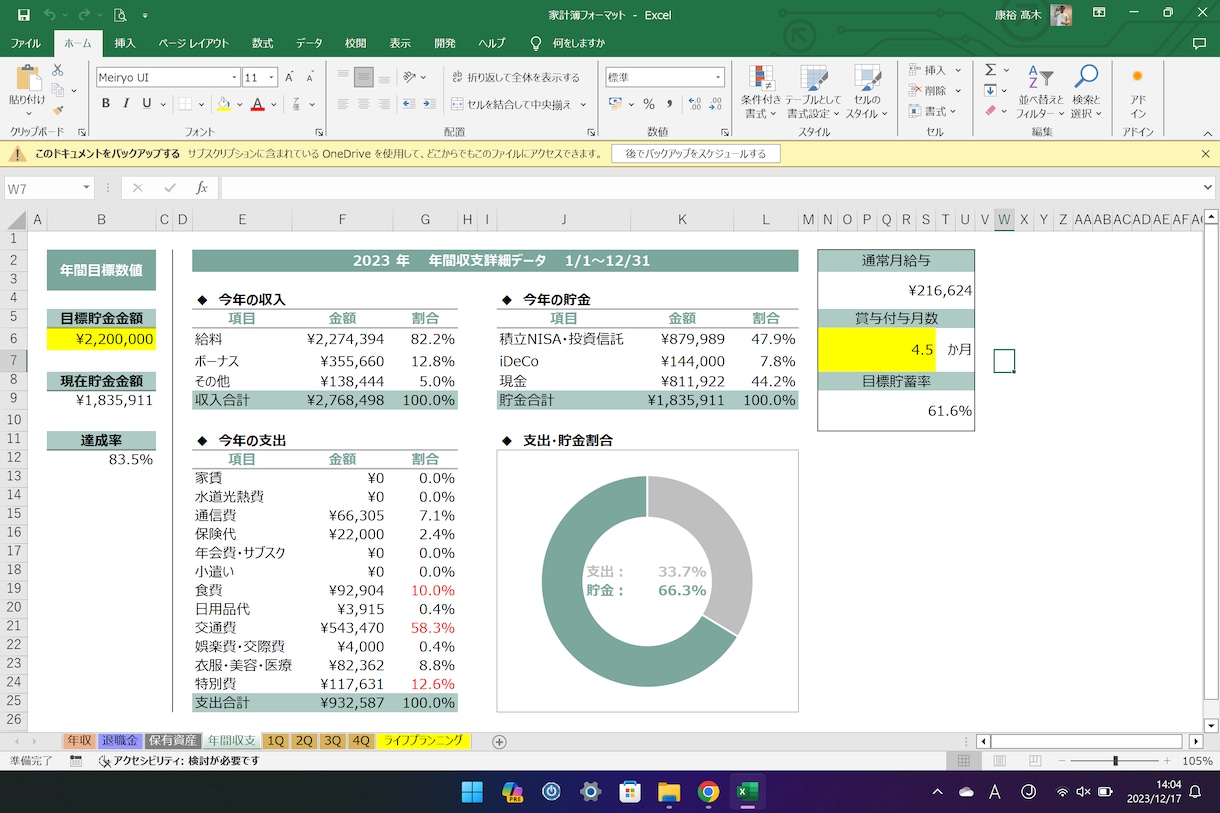Toggle align text right
1220x813 pixels.
pos(384,104)
